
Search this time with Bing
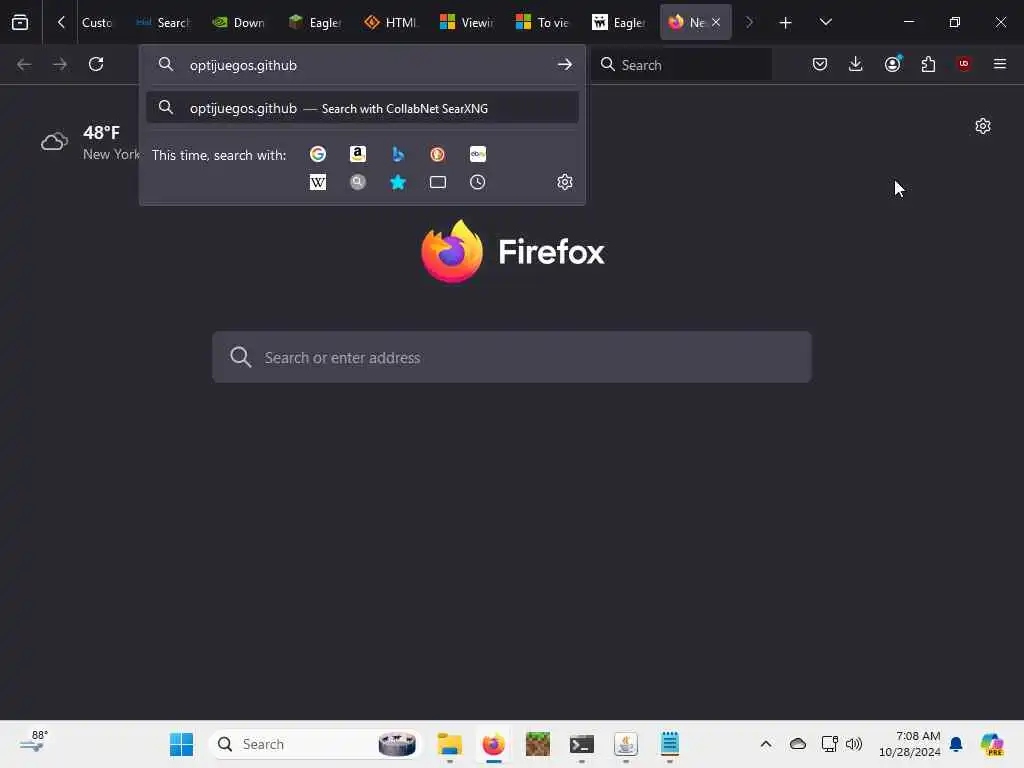click(x=398, y=154)
